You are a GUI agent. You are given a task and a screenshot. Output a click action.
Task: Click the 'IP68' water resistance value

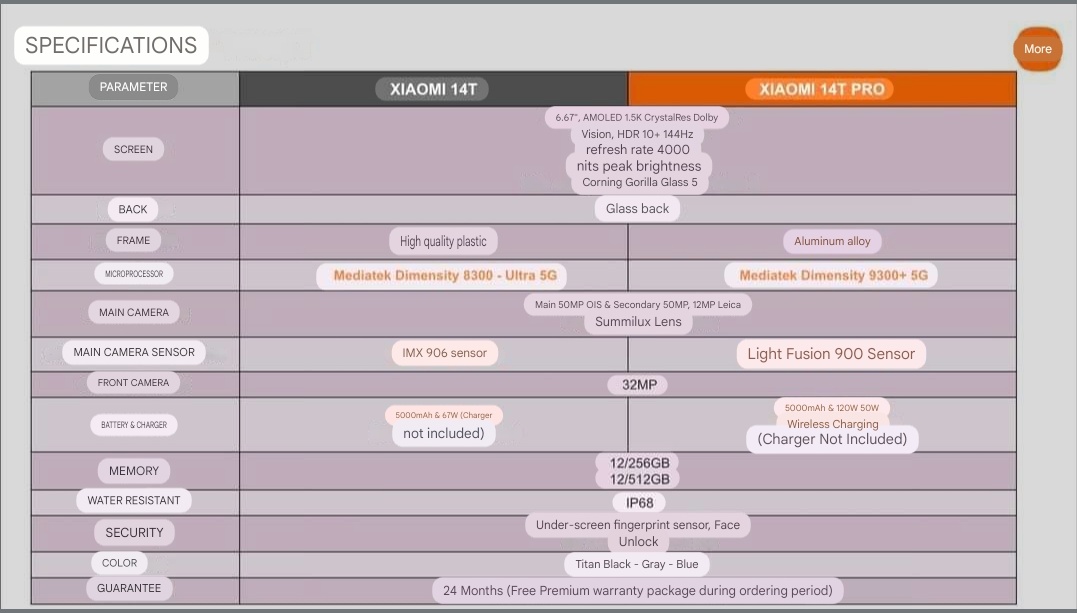[x=639, y=503]
